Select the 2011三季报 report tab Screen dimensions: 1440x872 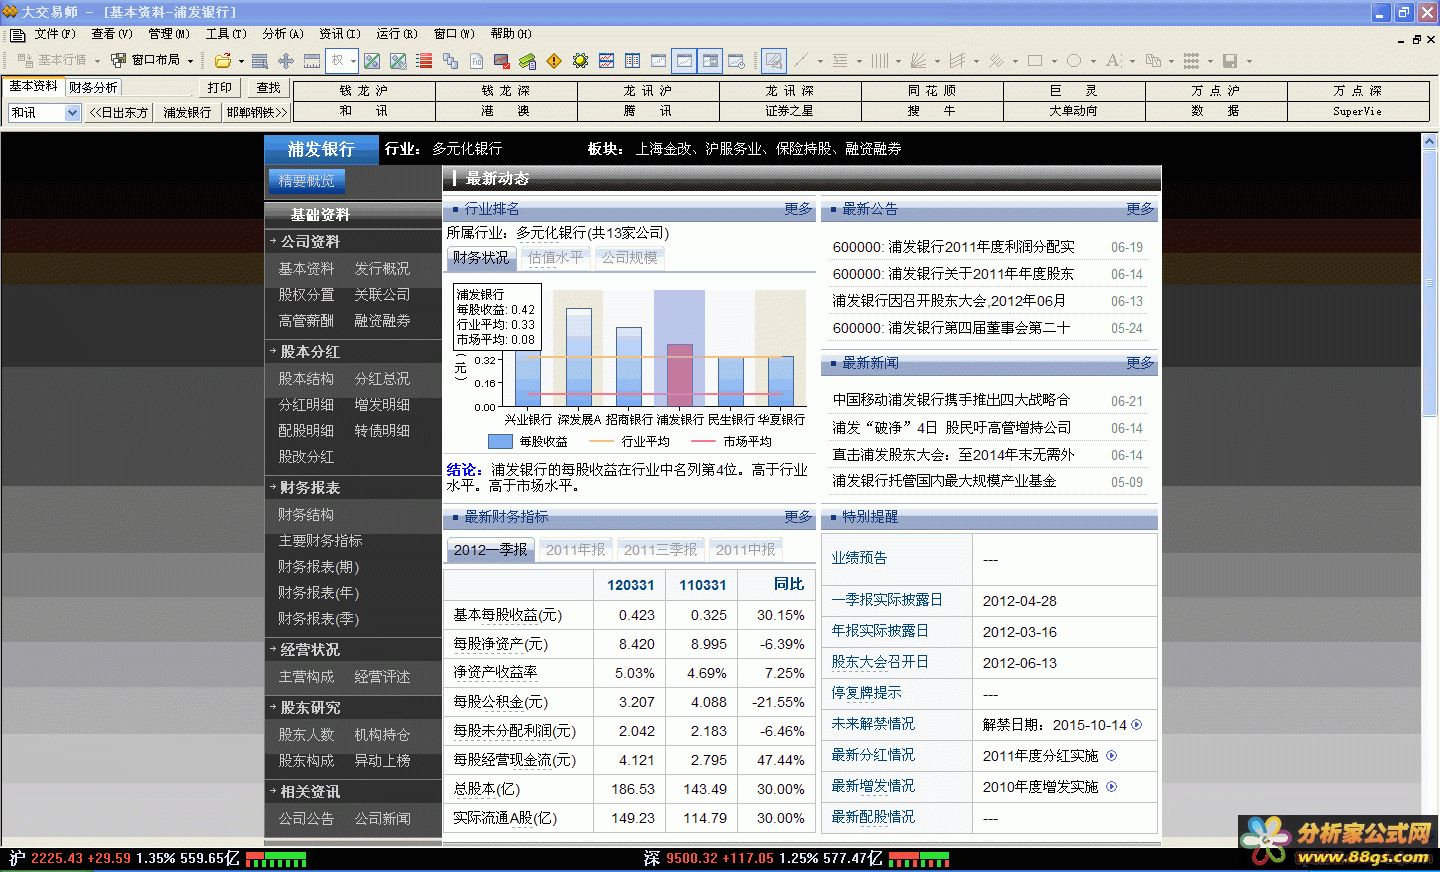661,550
